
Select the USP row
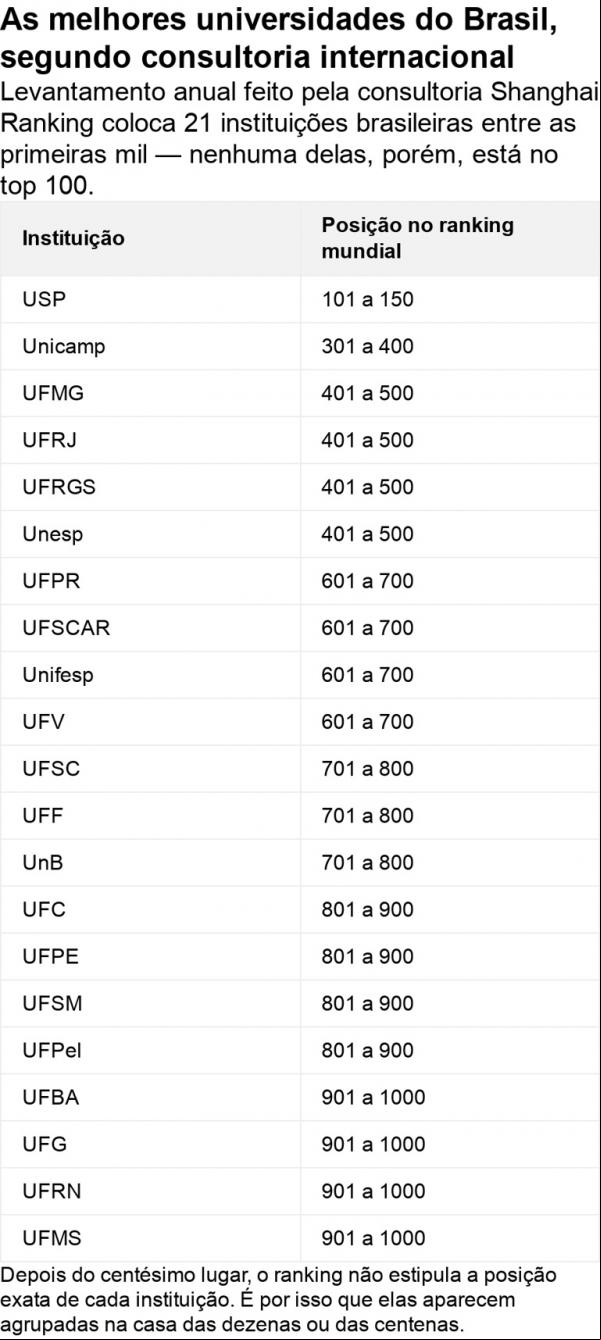tap(300, 299)
